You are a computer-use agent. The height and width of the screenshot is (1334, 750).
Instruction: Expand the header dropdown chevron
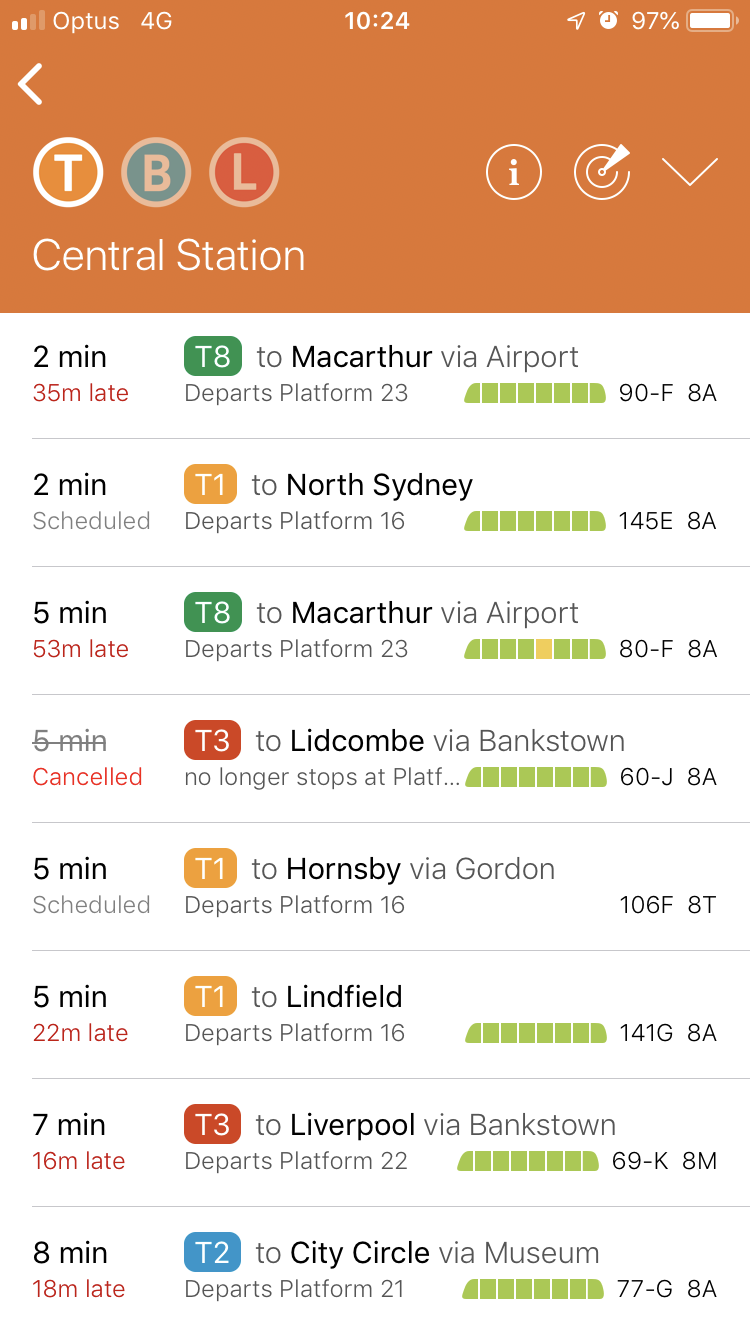pos(690,172)
